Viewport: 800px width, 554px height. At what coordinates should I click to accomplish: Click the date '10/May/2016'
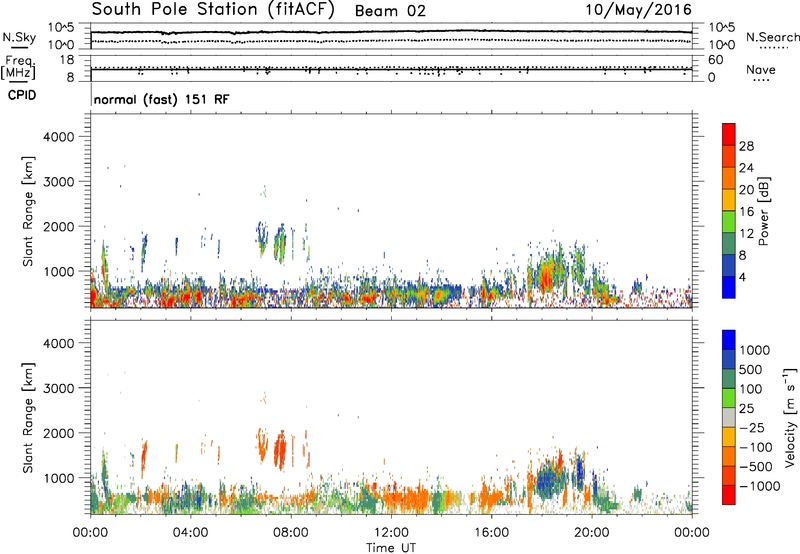pos(638,10)
